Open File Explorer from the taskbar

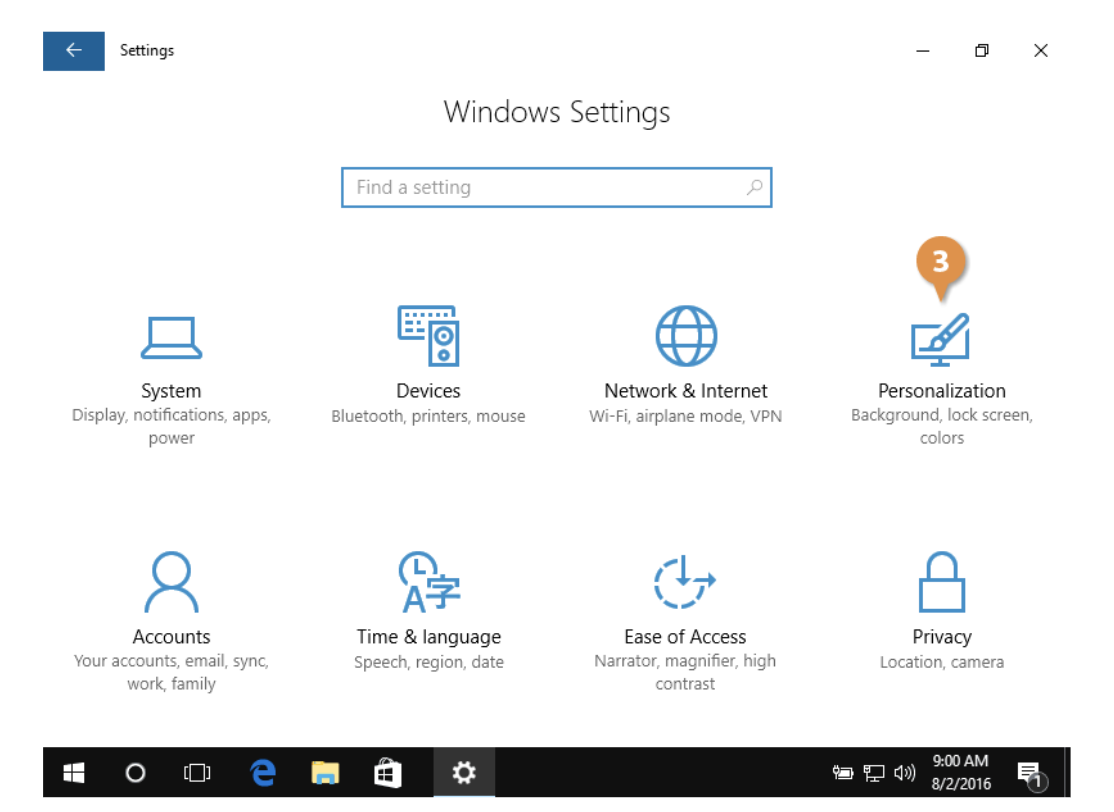click(x=325, y=773)
